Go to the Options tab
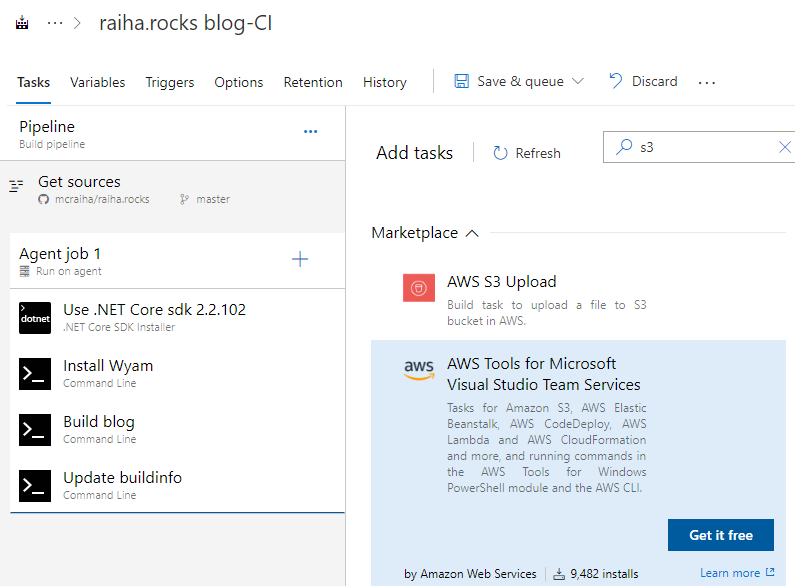Screen dimensions: 795x586 click(239, 82)
